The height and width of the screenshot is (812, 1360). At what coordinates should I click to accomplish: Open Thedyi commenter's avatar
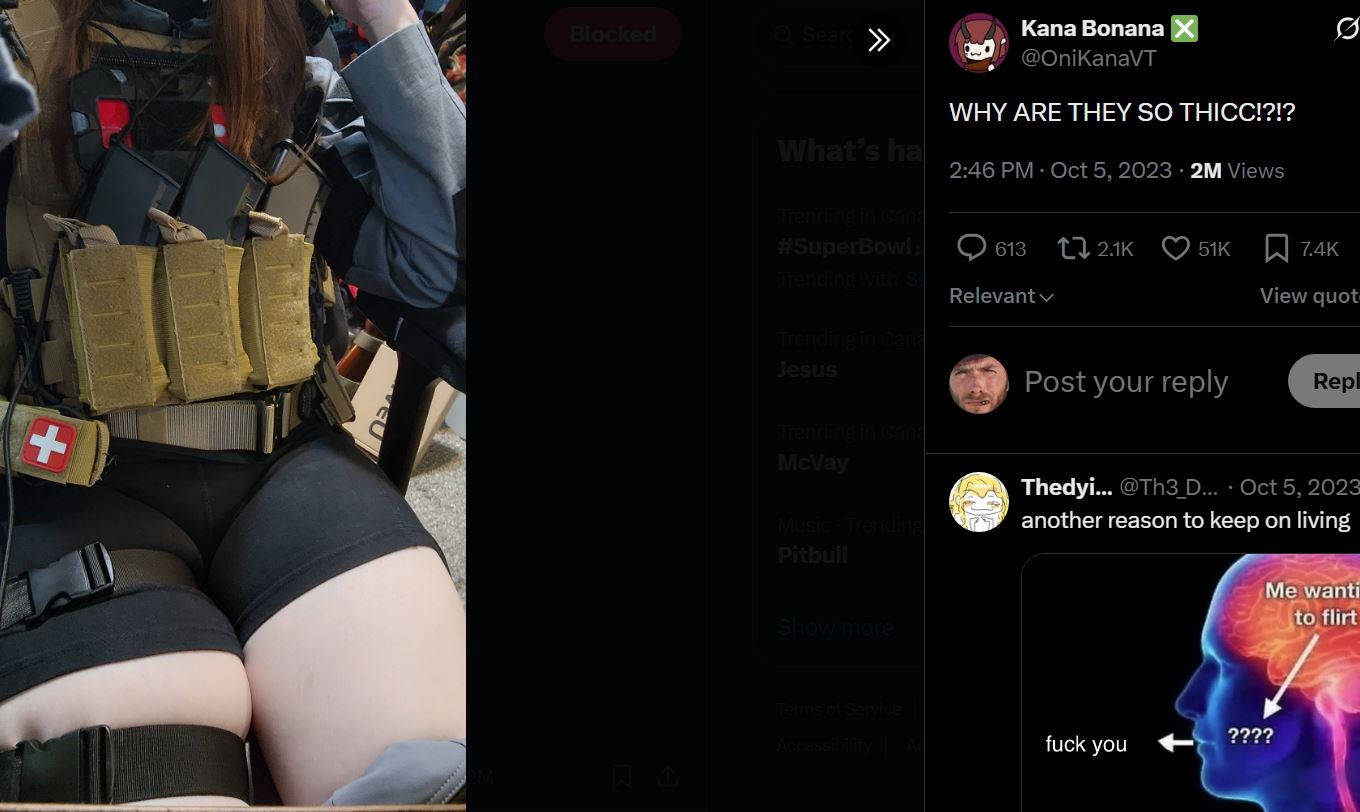(x=978, y=502)
